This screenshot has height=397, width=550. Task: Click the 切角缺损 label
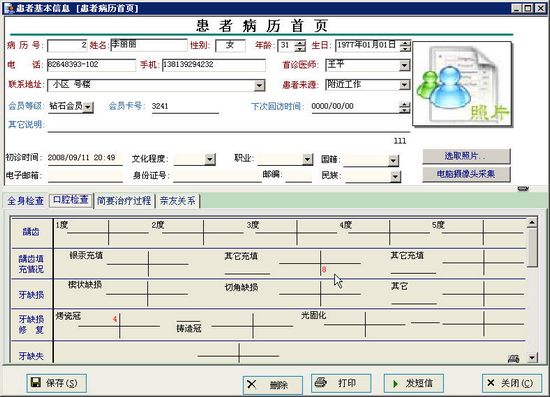242,287
